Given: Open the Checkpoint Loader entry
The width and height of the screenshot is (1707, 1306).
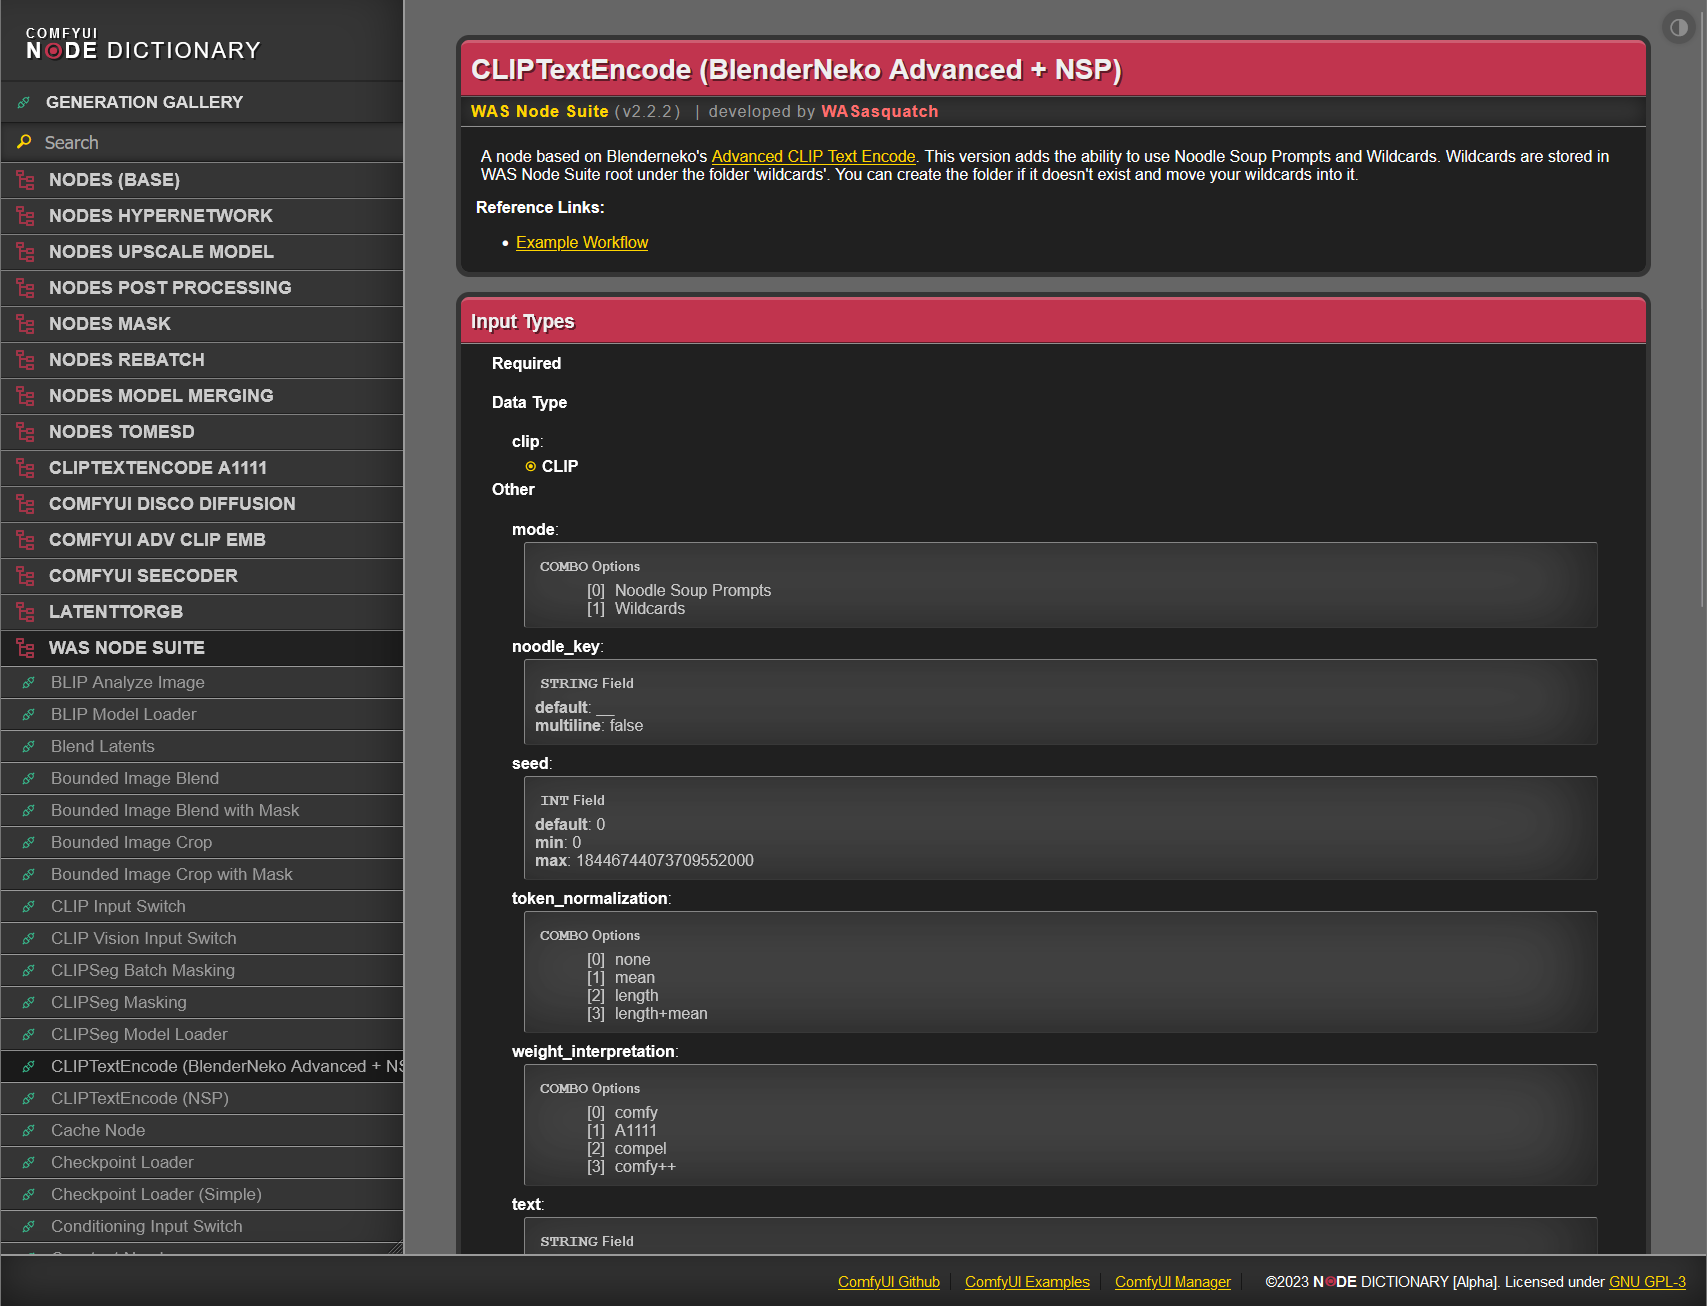Looking at the screenshot, I should [202, 1162].
